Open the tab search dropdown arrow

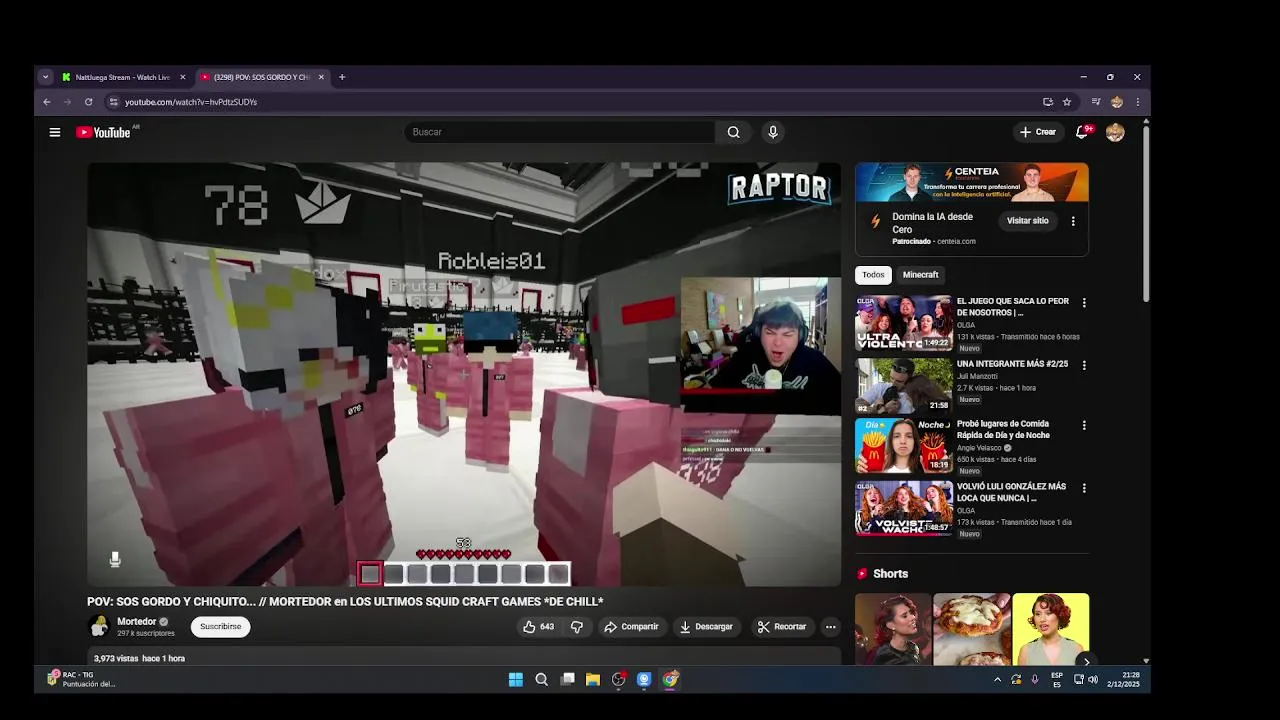click(45, 77)
